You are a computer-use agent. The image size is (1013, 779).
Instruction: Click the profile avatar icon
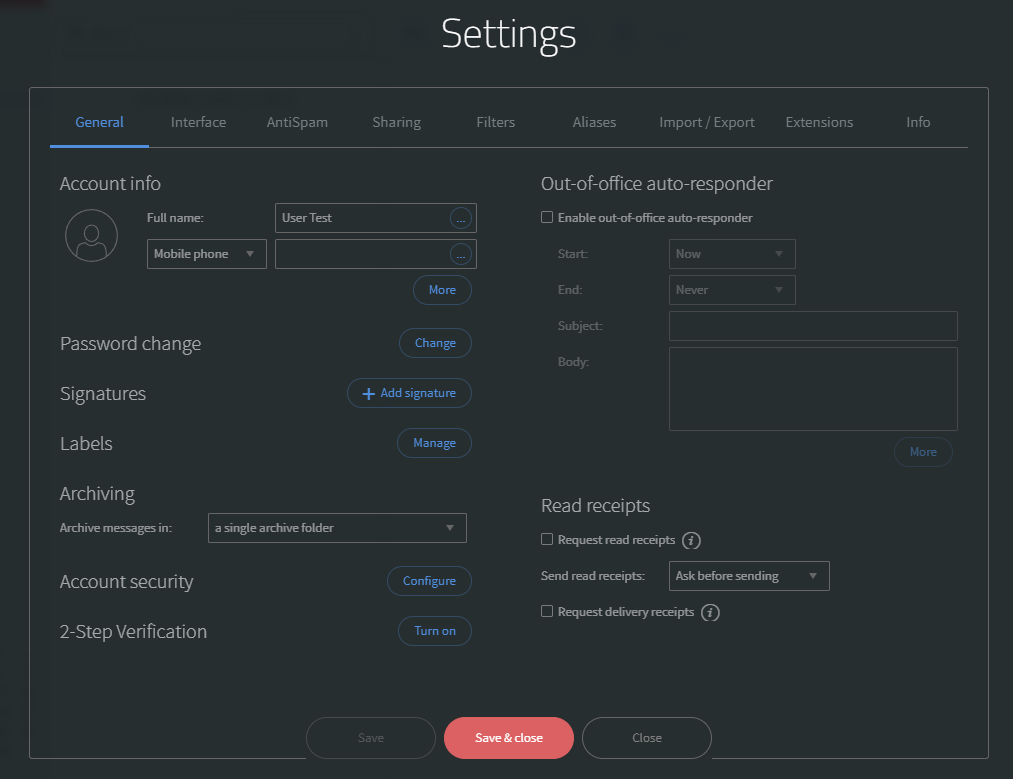tap(91, 236)
